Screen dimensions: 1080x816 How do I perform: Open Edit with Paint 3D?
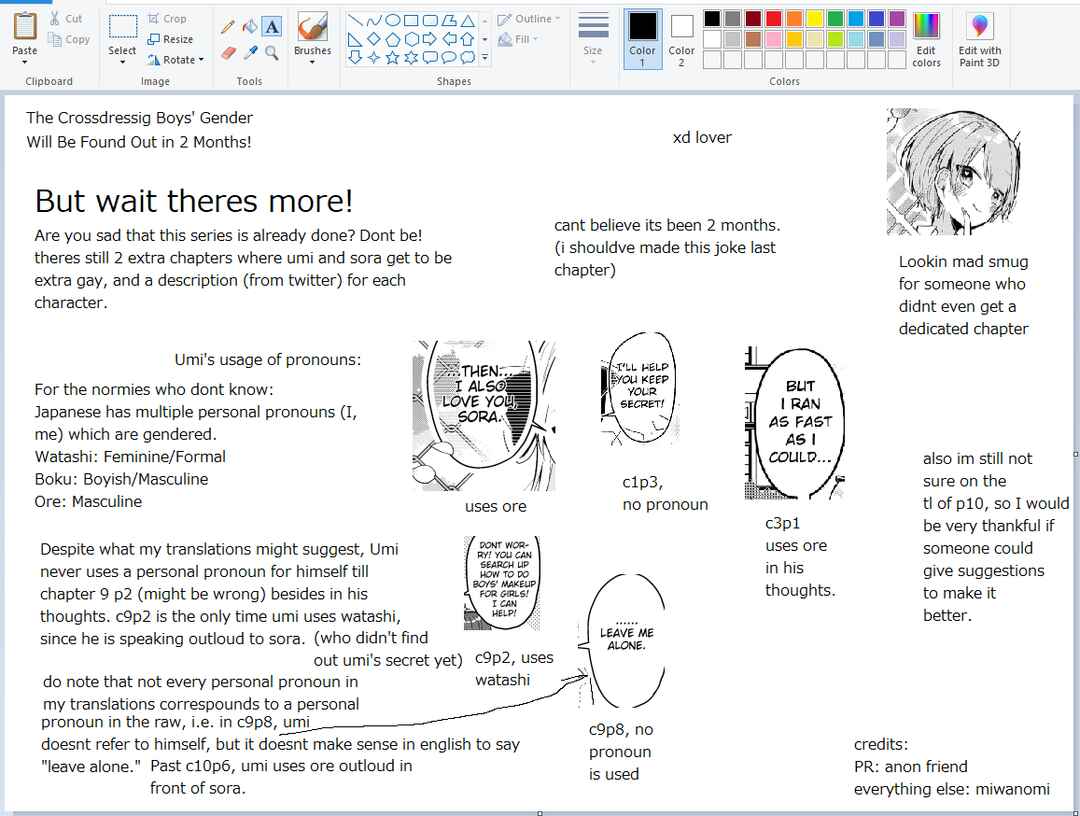(979, 39)
